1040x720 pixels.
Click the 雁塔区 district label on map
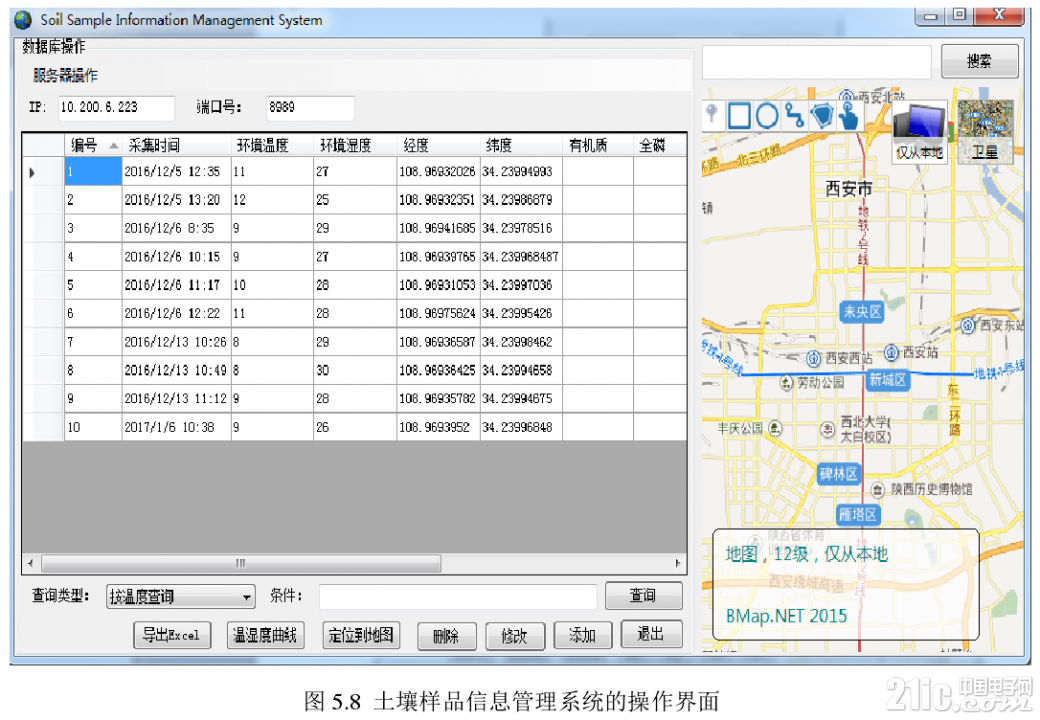(x=858, y=514)
